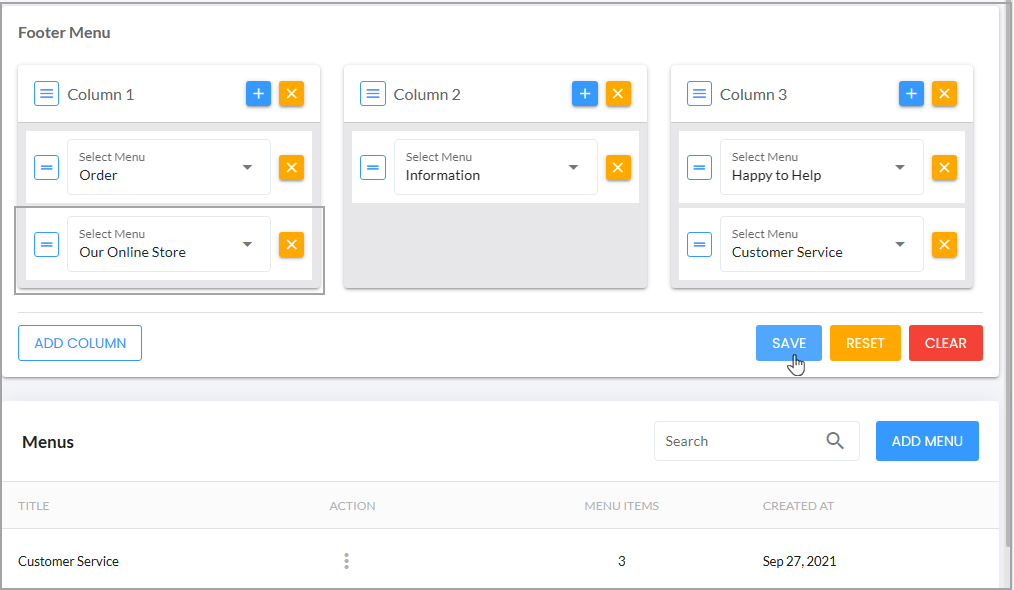Click the reorder handle for Happy to Help
The height and width of the screenshot is (590, 1014).
coord(699,168)
